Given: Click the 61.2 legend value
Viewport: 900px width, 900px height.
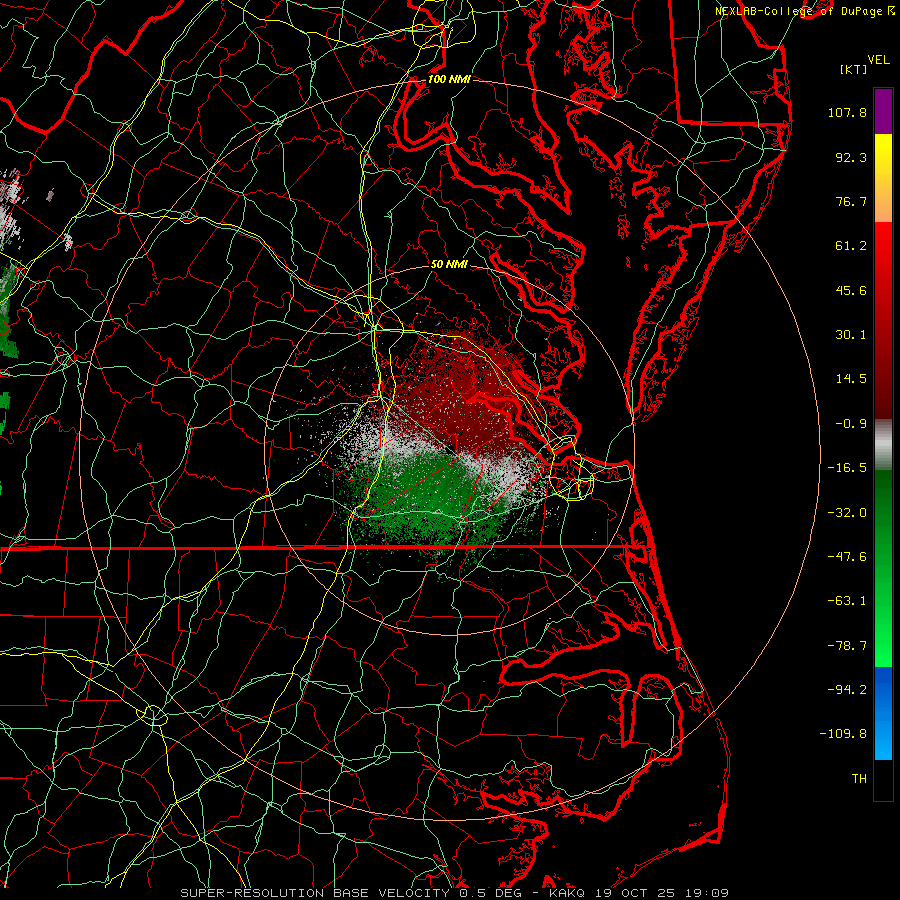Looking at the screenshot, I should [x=851, y=246].
